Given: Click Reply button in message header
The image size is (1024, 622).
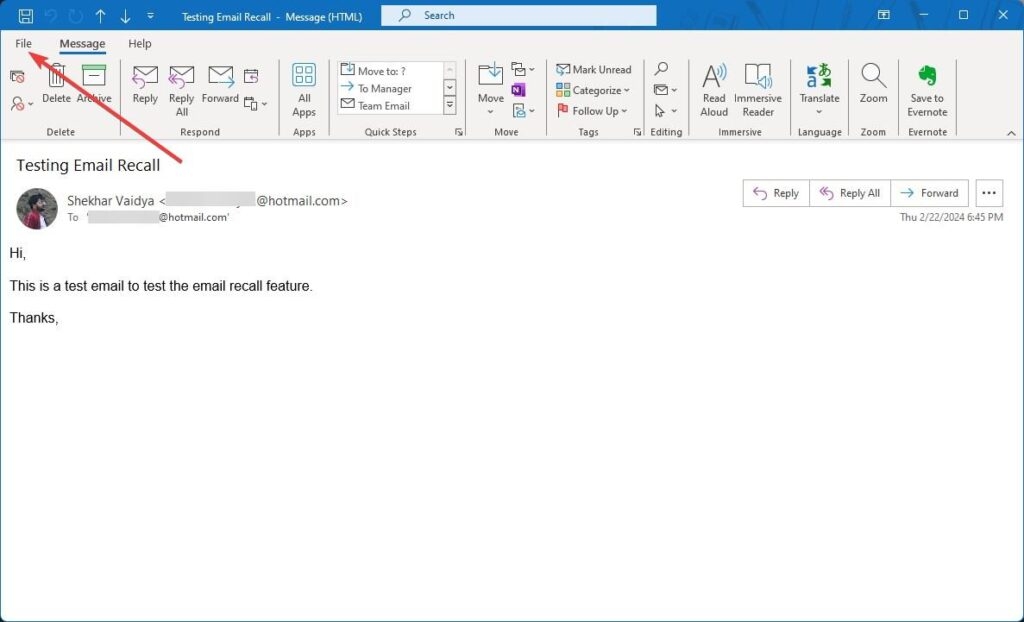Looking at the screenshot, I should [776, 193].
